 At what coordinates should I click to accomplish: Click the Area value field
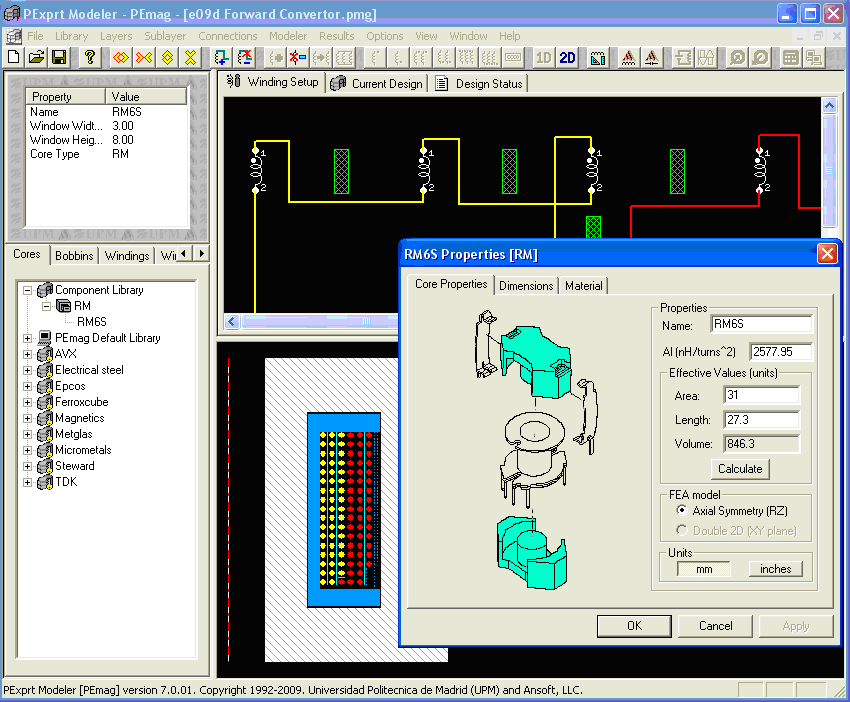point(761,395)
